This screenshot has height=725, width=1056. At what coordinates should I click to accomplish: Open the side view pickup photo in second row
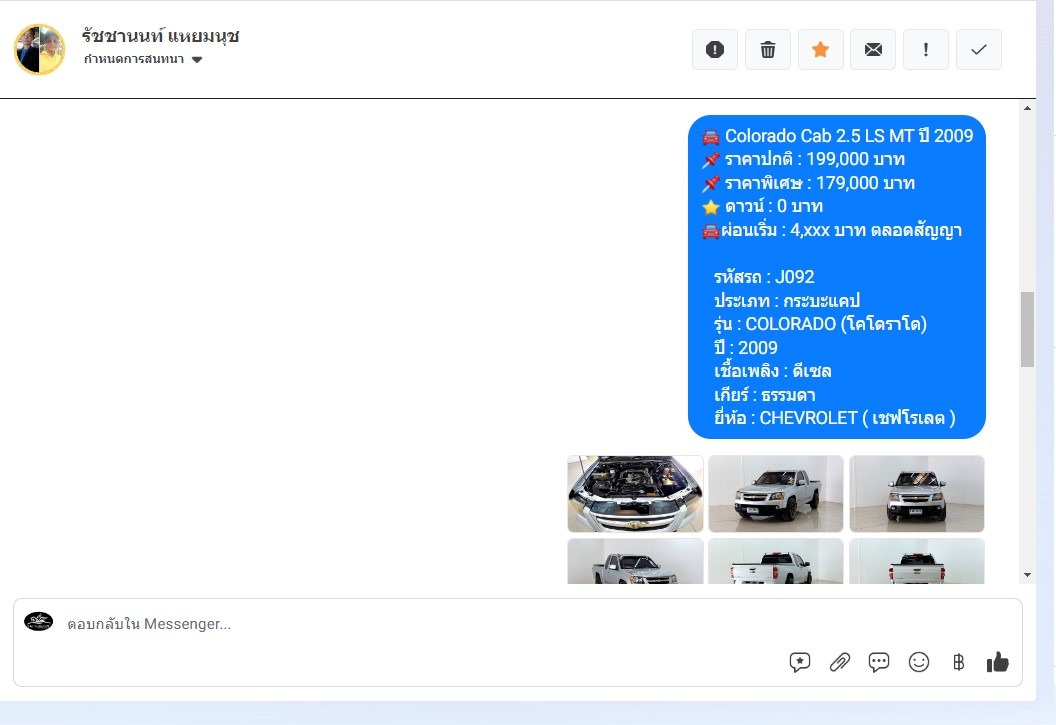click(635, 561)
